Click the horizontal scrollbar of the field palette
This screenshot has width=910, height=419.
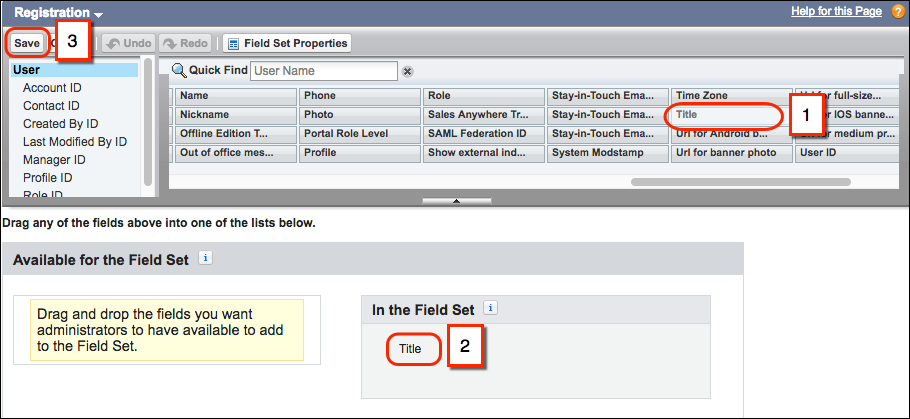coord(741,182)
